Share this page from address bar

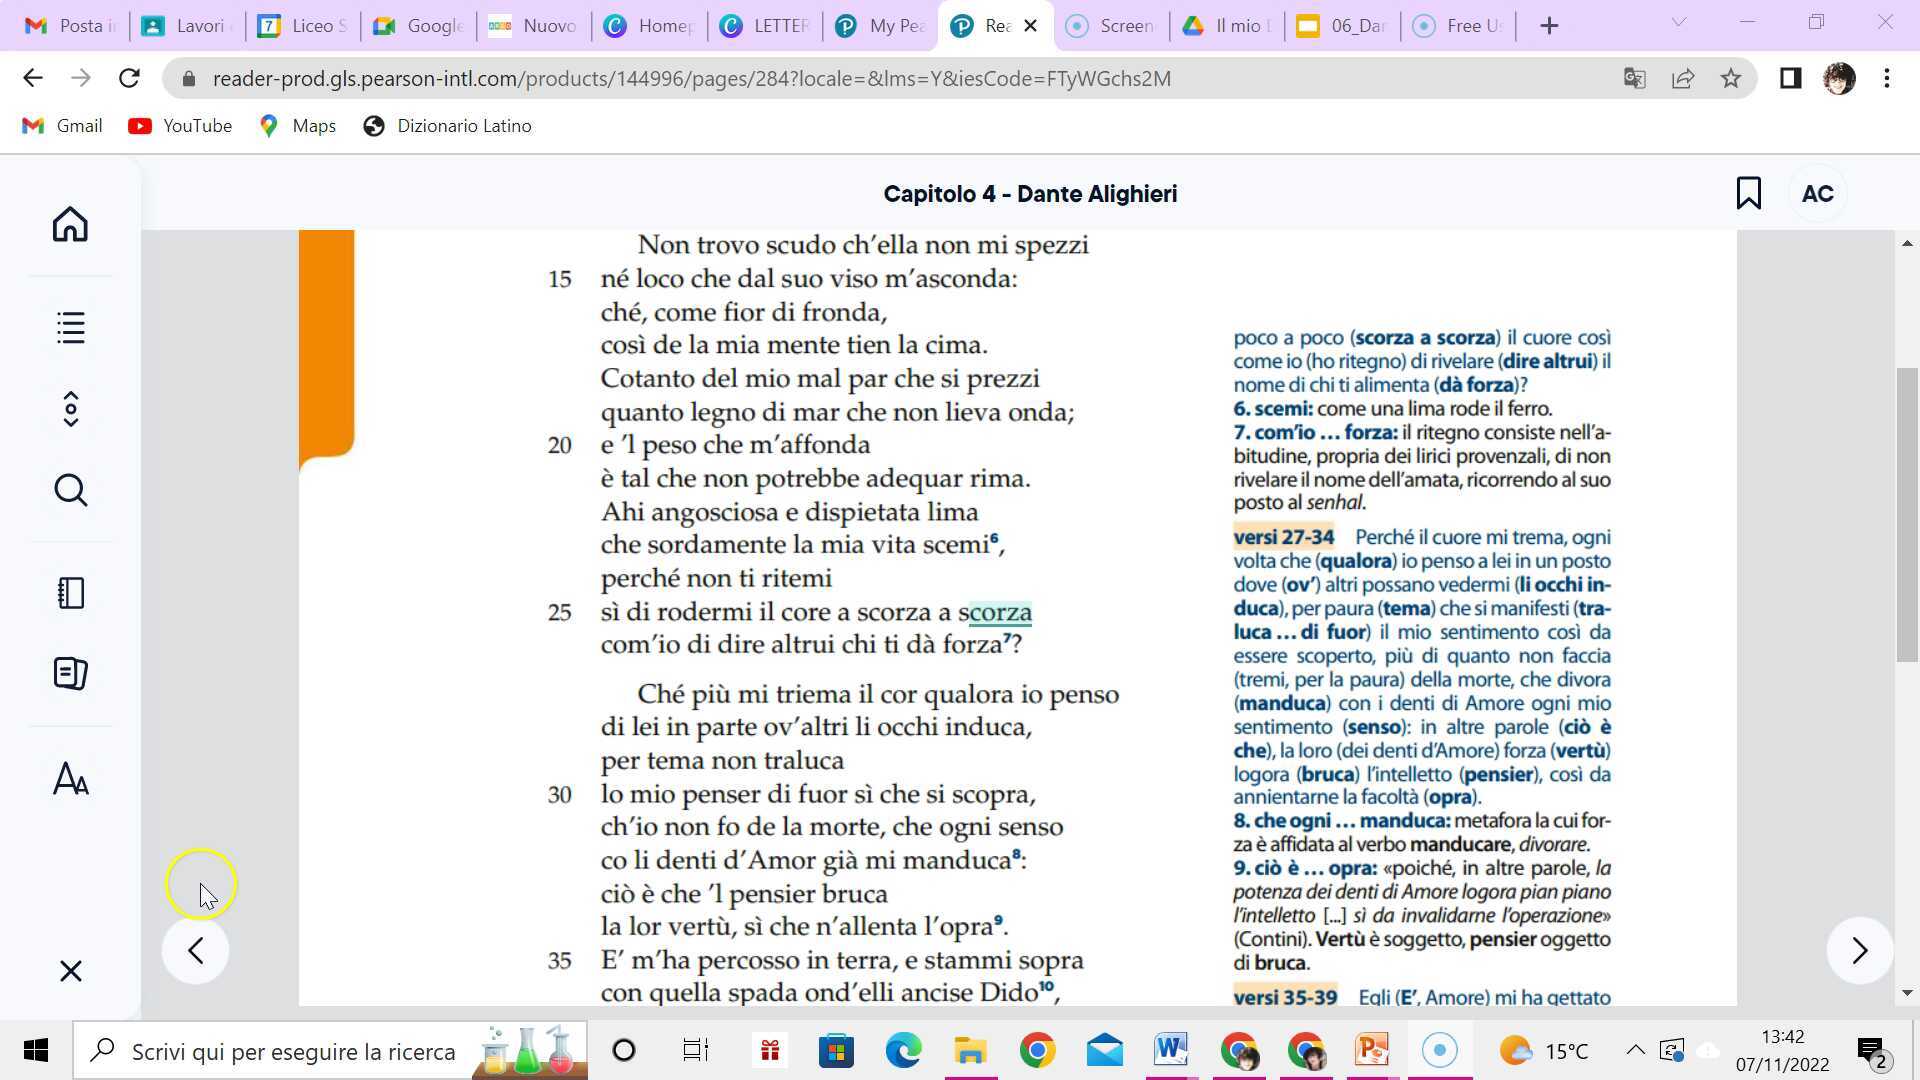[1683, 78]
